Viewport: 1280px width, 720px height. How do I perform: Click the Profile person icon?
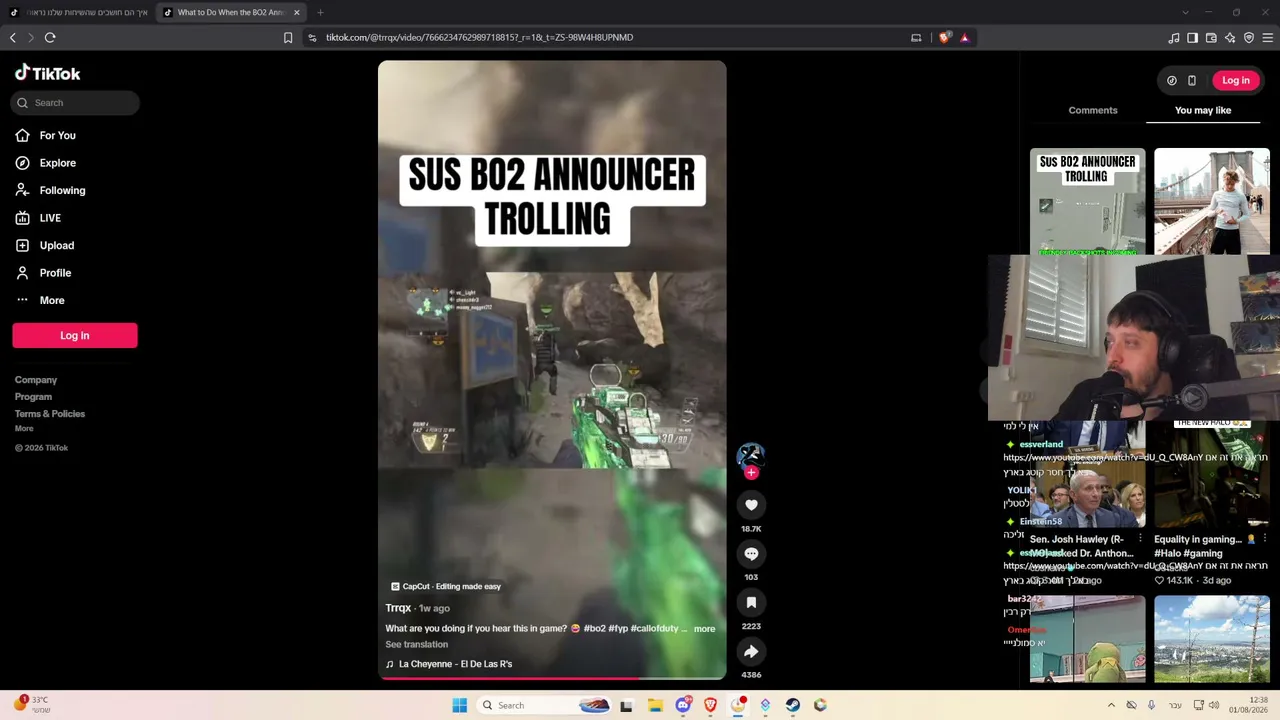(x=22, y=273)
